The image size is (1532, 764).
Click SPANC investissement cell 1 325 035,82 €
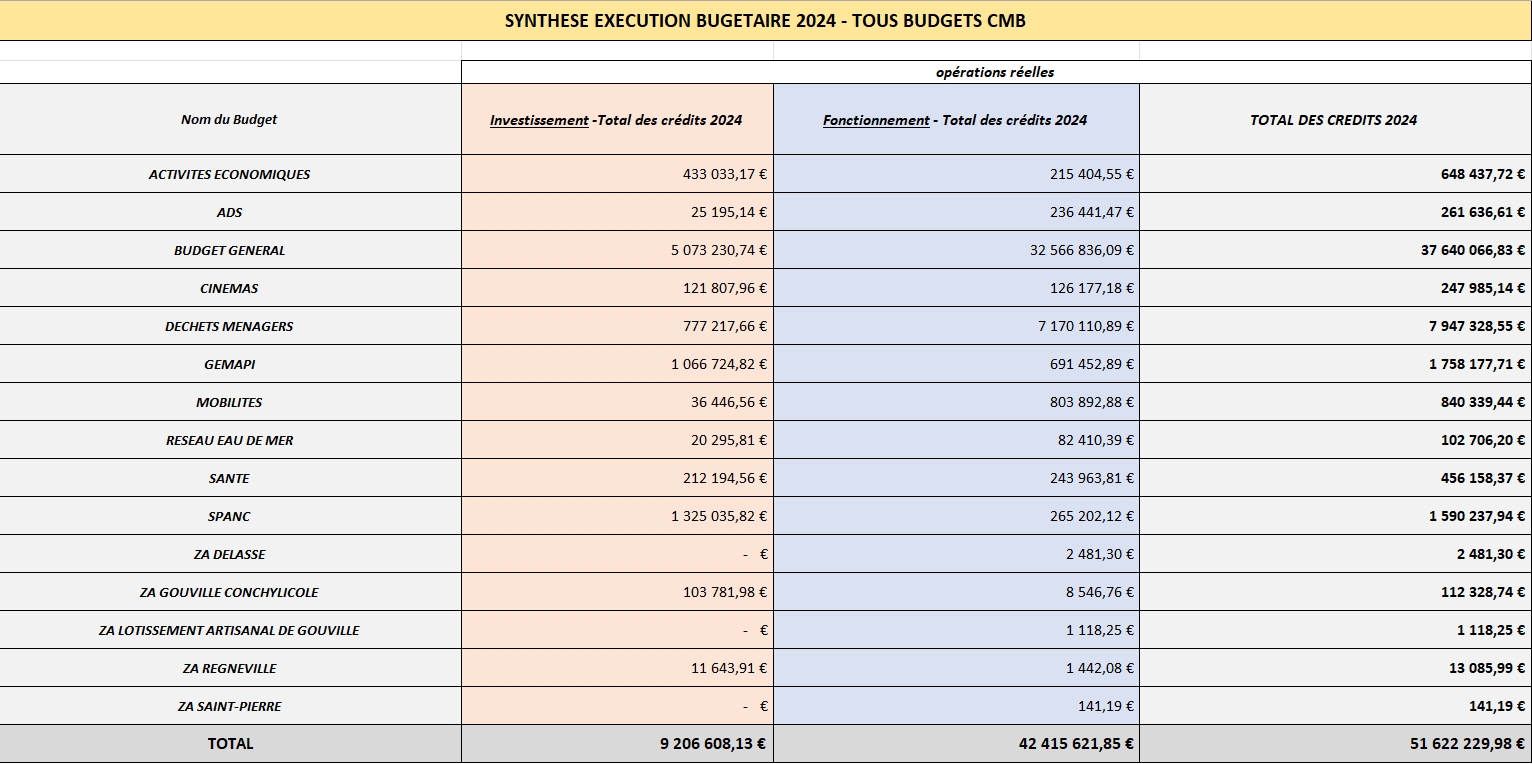[718, 516]
